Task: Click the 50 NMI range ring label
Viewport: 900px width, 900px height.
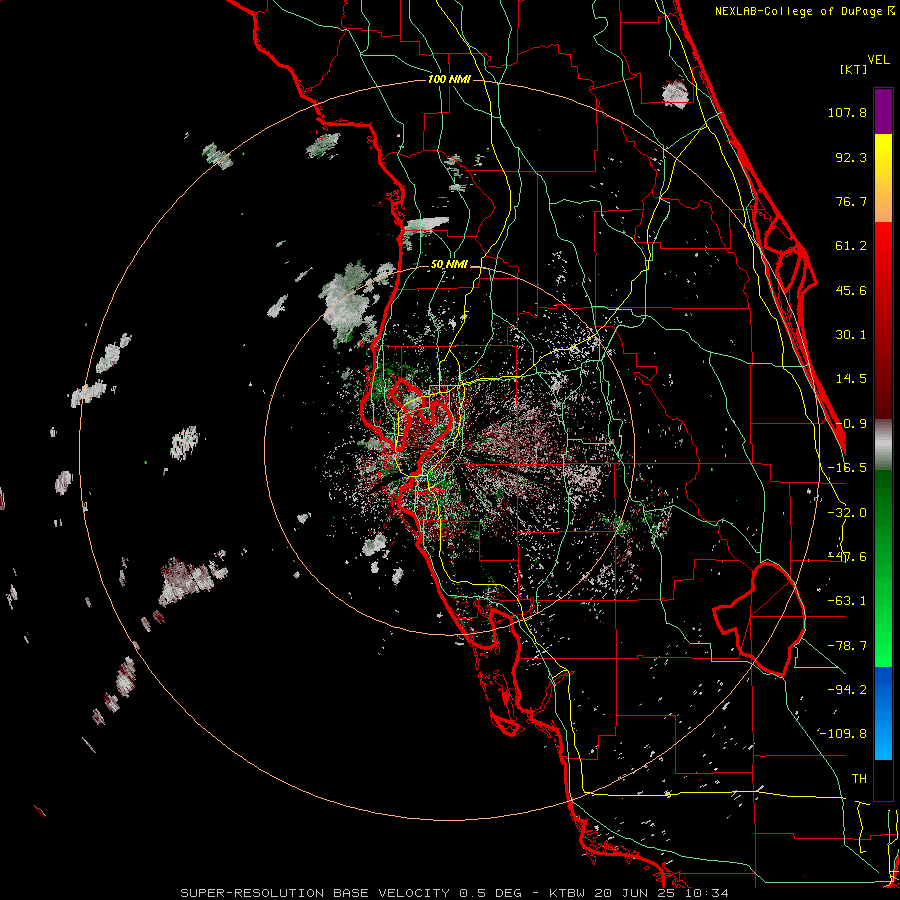Action: point(449,265)
